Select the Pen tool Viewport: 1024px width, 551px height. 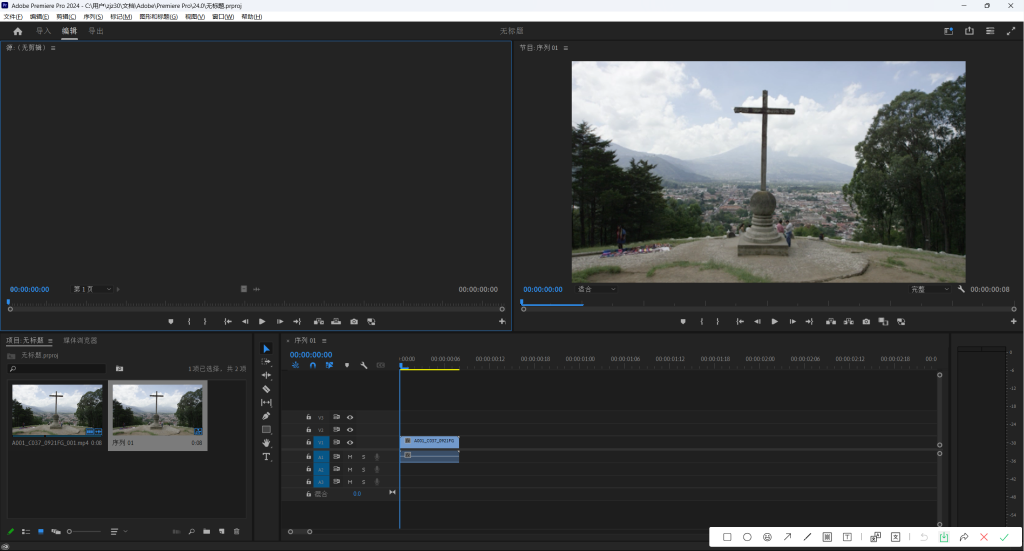tap(266, 416)
